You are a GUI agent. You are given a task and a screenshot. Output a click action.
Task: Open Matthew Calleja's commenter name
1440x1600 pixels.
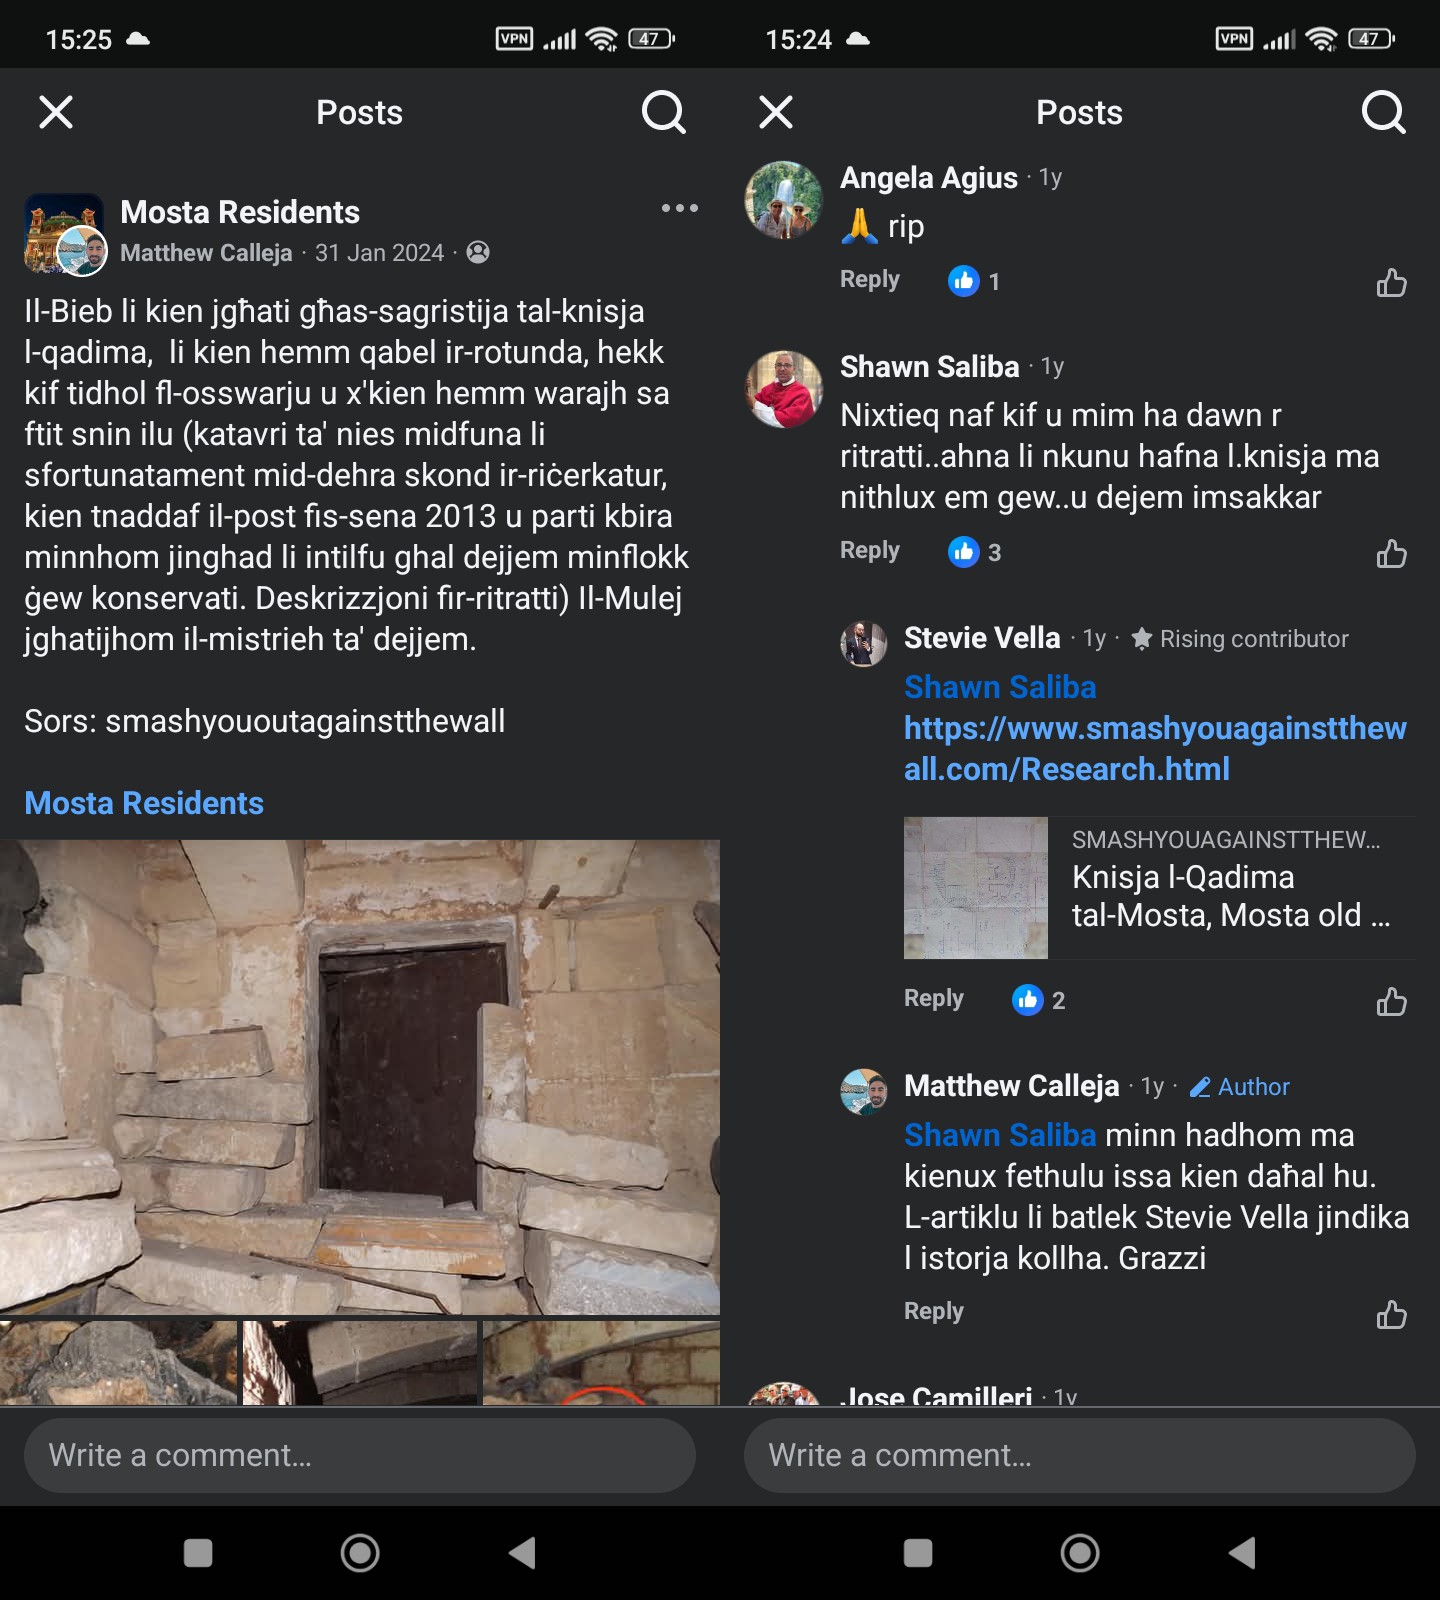pos(1012,1086)
